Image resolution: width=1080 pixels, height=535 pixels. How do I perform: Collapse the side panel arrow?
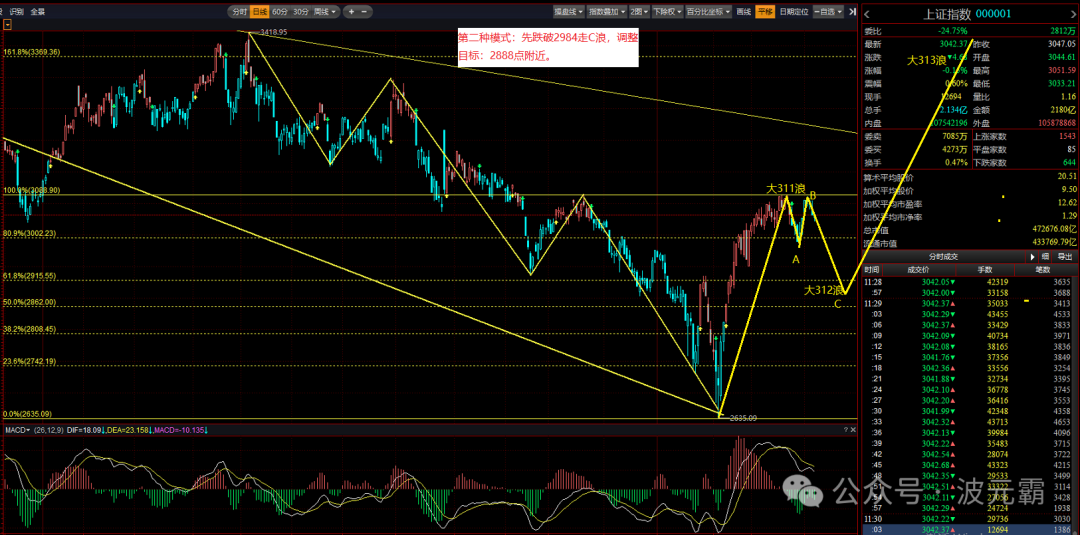click(x=853, y=12)
